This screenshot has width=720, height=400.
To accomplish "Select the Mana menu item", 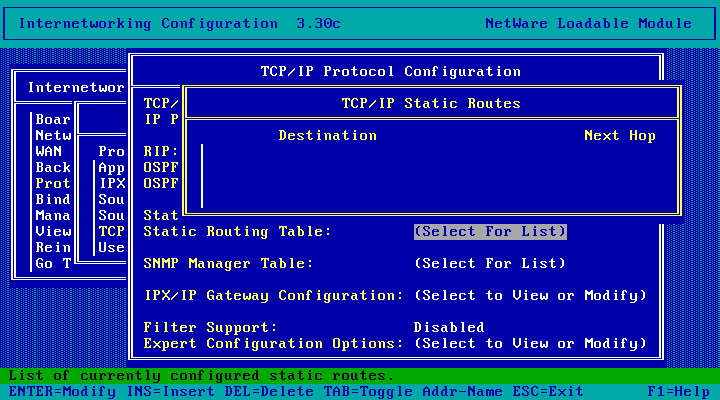I will [53, 216].
